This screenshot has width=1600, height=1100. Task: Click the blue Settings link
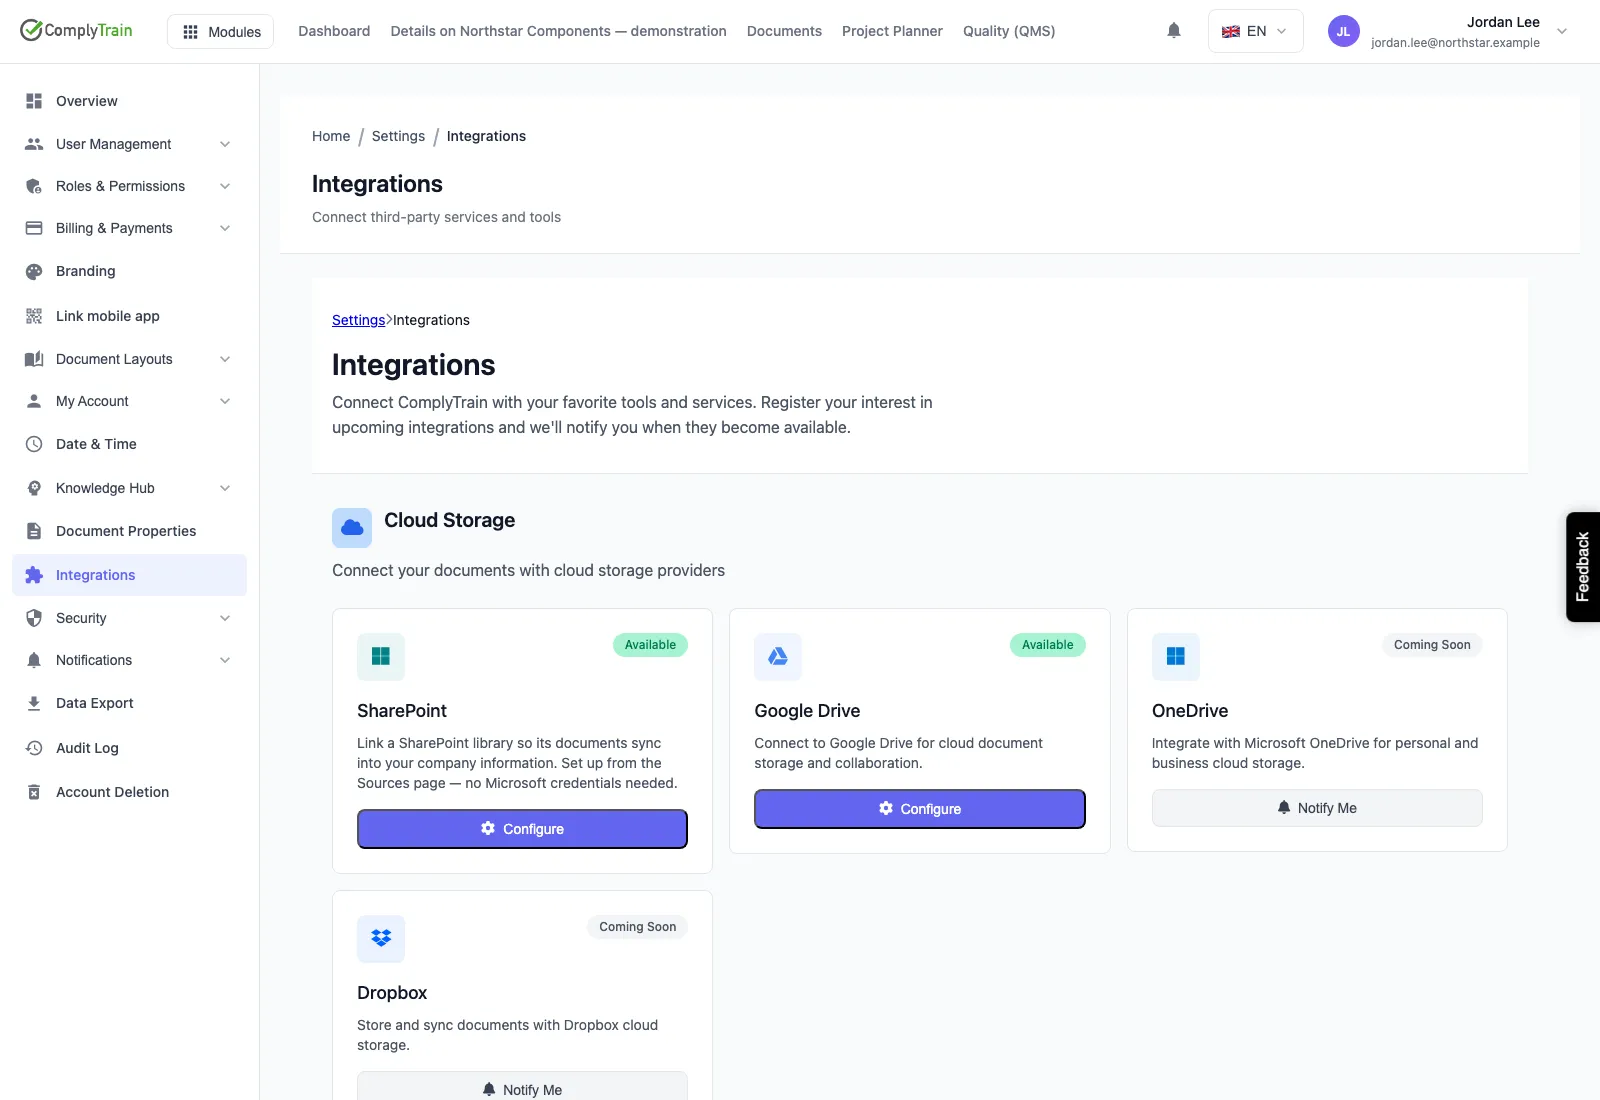click(x=358, y=320)
